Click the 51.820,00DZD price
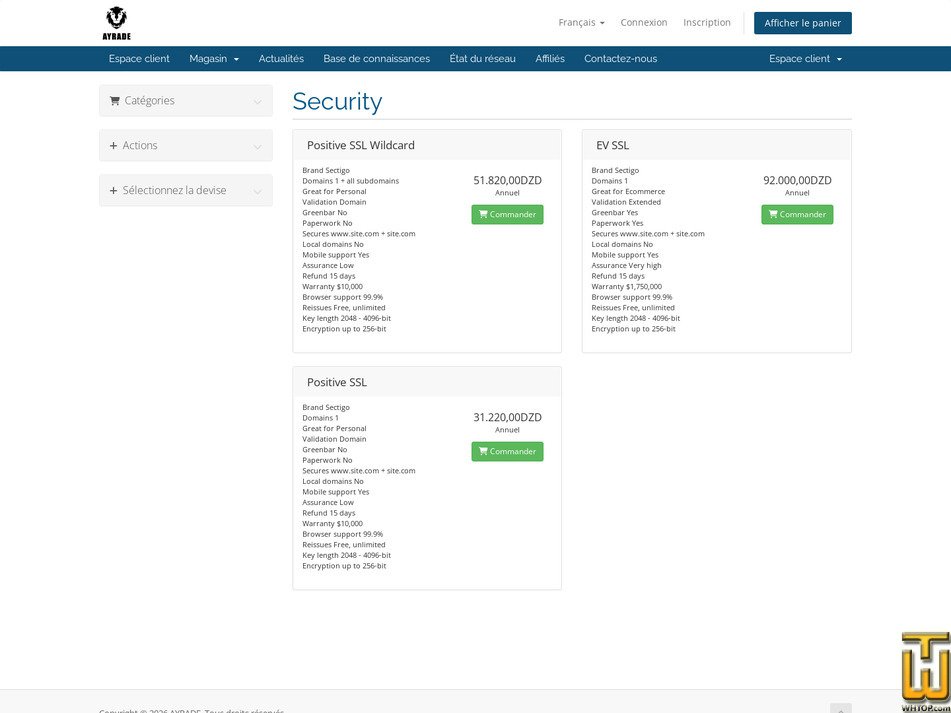 508,180
